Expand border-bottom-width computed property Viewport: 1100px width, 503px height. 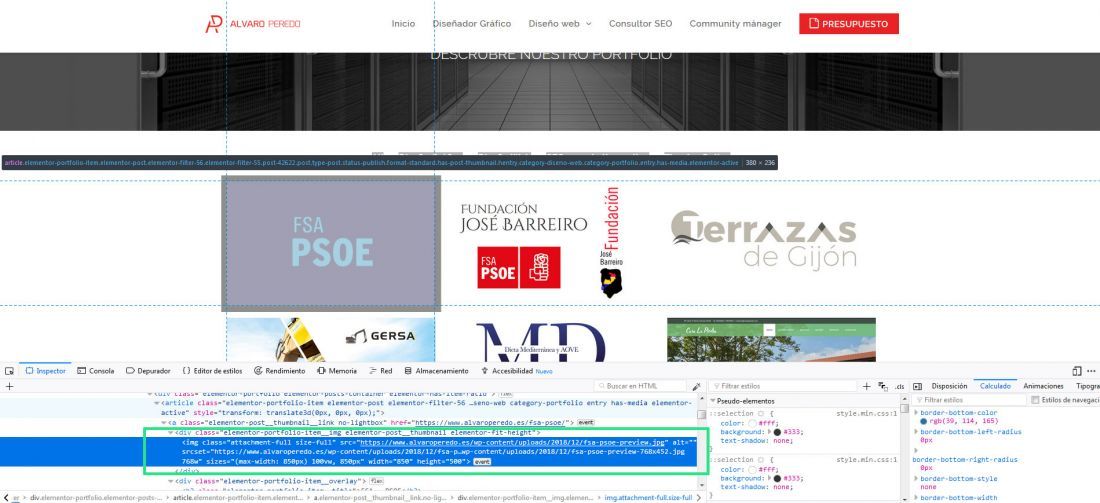(916, 497)
